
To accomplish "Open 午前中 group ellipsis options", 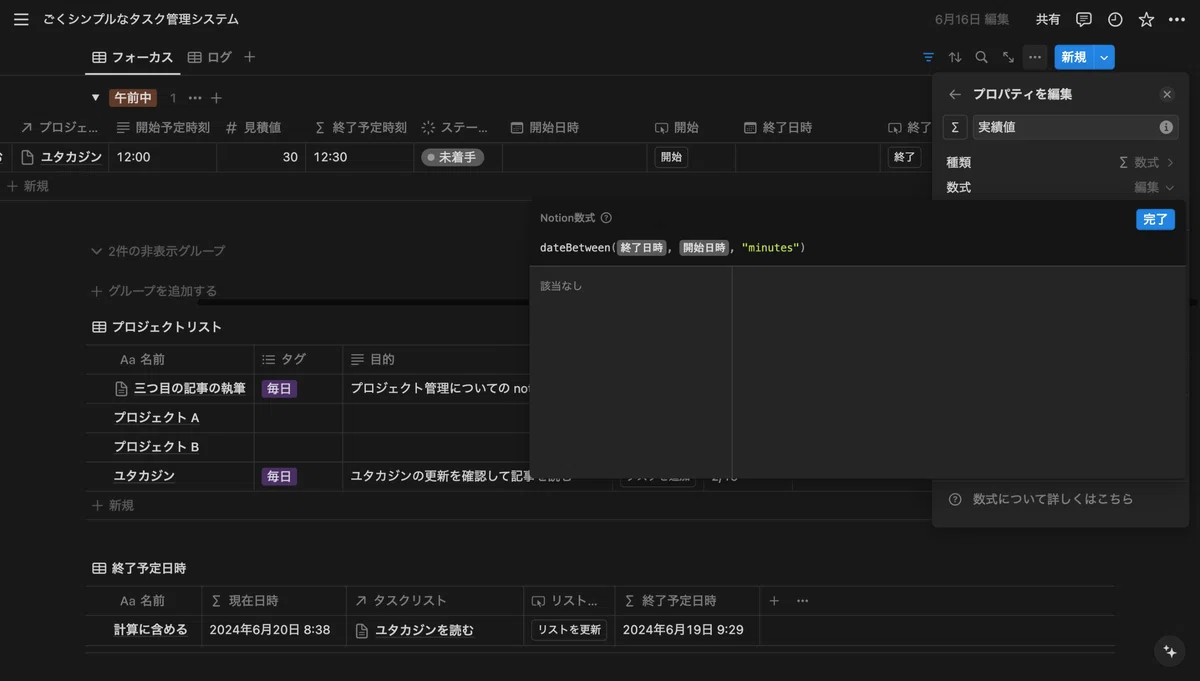I will point(195,98).
